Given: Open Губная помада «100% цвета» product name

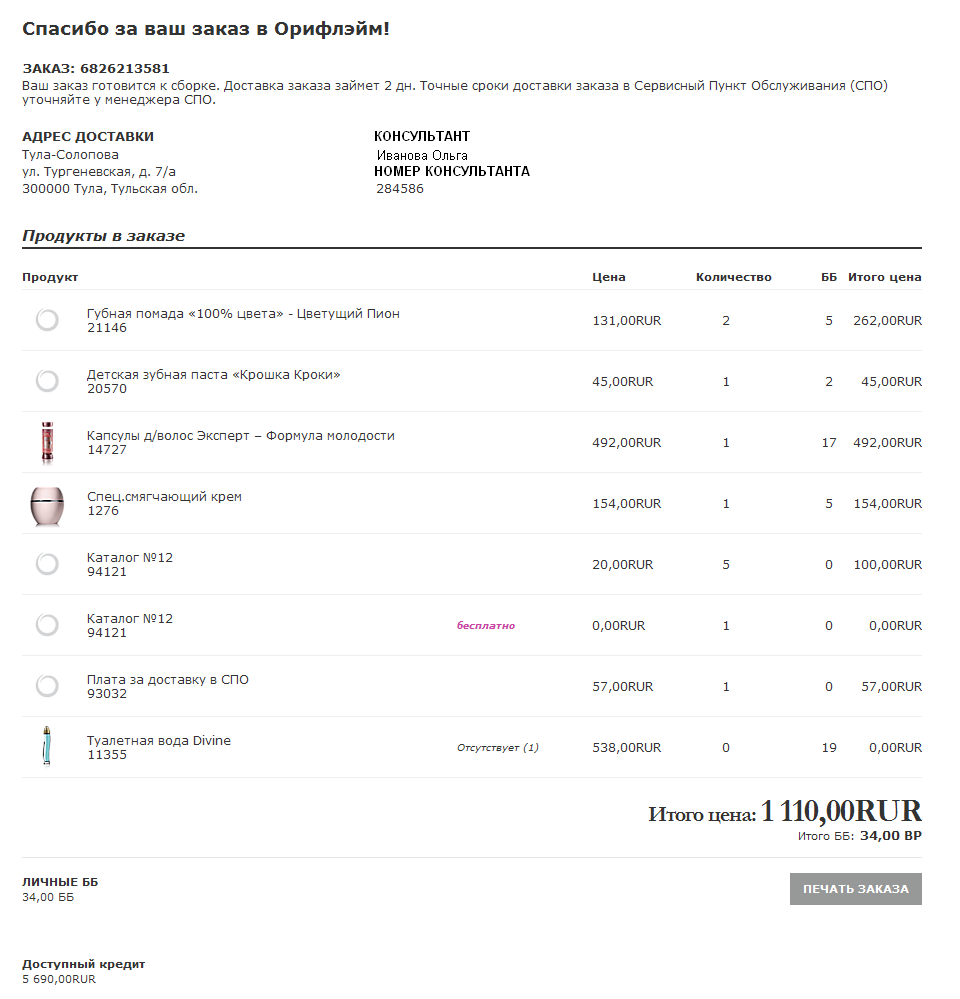Looking at the screenshot, I should (243, 313).
